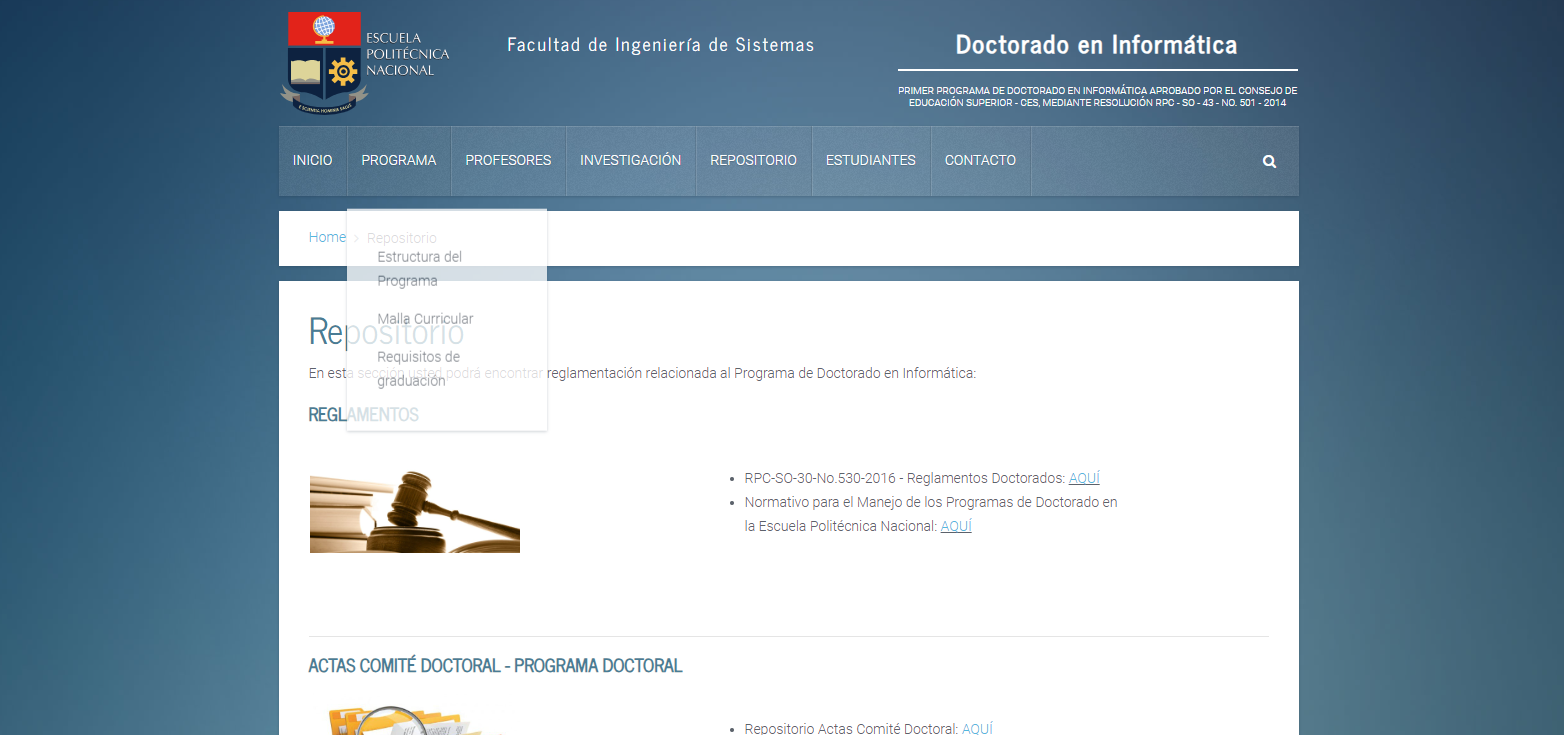Image resolution: width=1564 pixels, height=735 pixels.
Task: Click the gavel and books image
Action: click(x=414, y=512)
